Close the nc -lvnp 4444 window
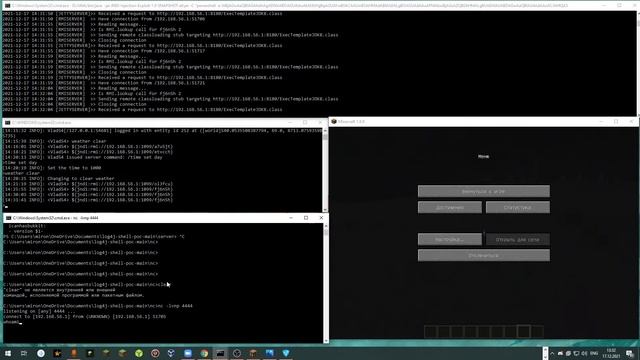This screenshot has width=640, height=360. [321, 218]
